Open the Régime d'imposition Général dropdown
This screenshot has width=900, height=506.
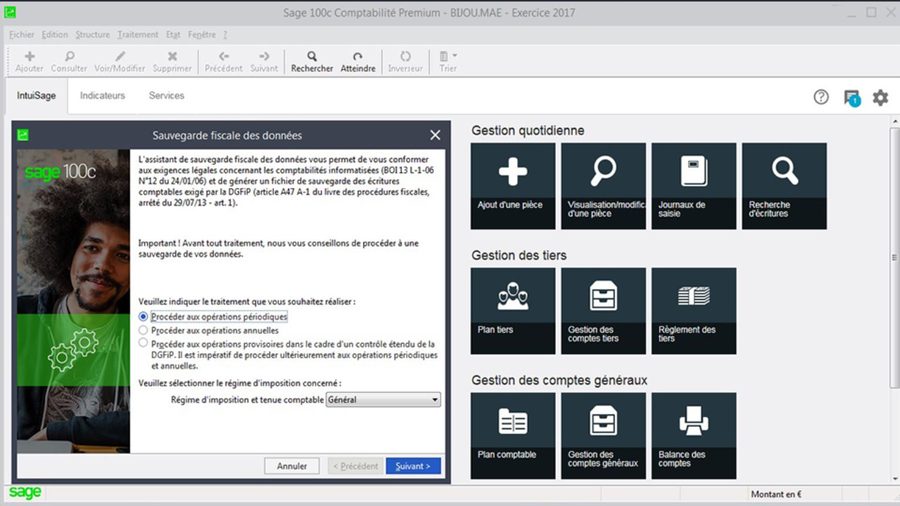(383, 399)
